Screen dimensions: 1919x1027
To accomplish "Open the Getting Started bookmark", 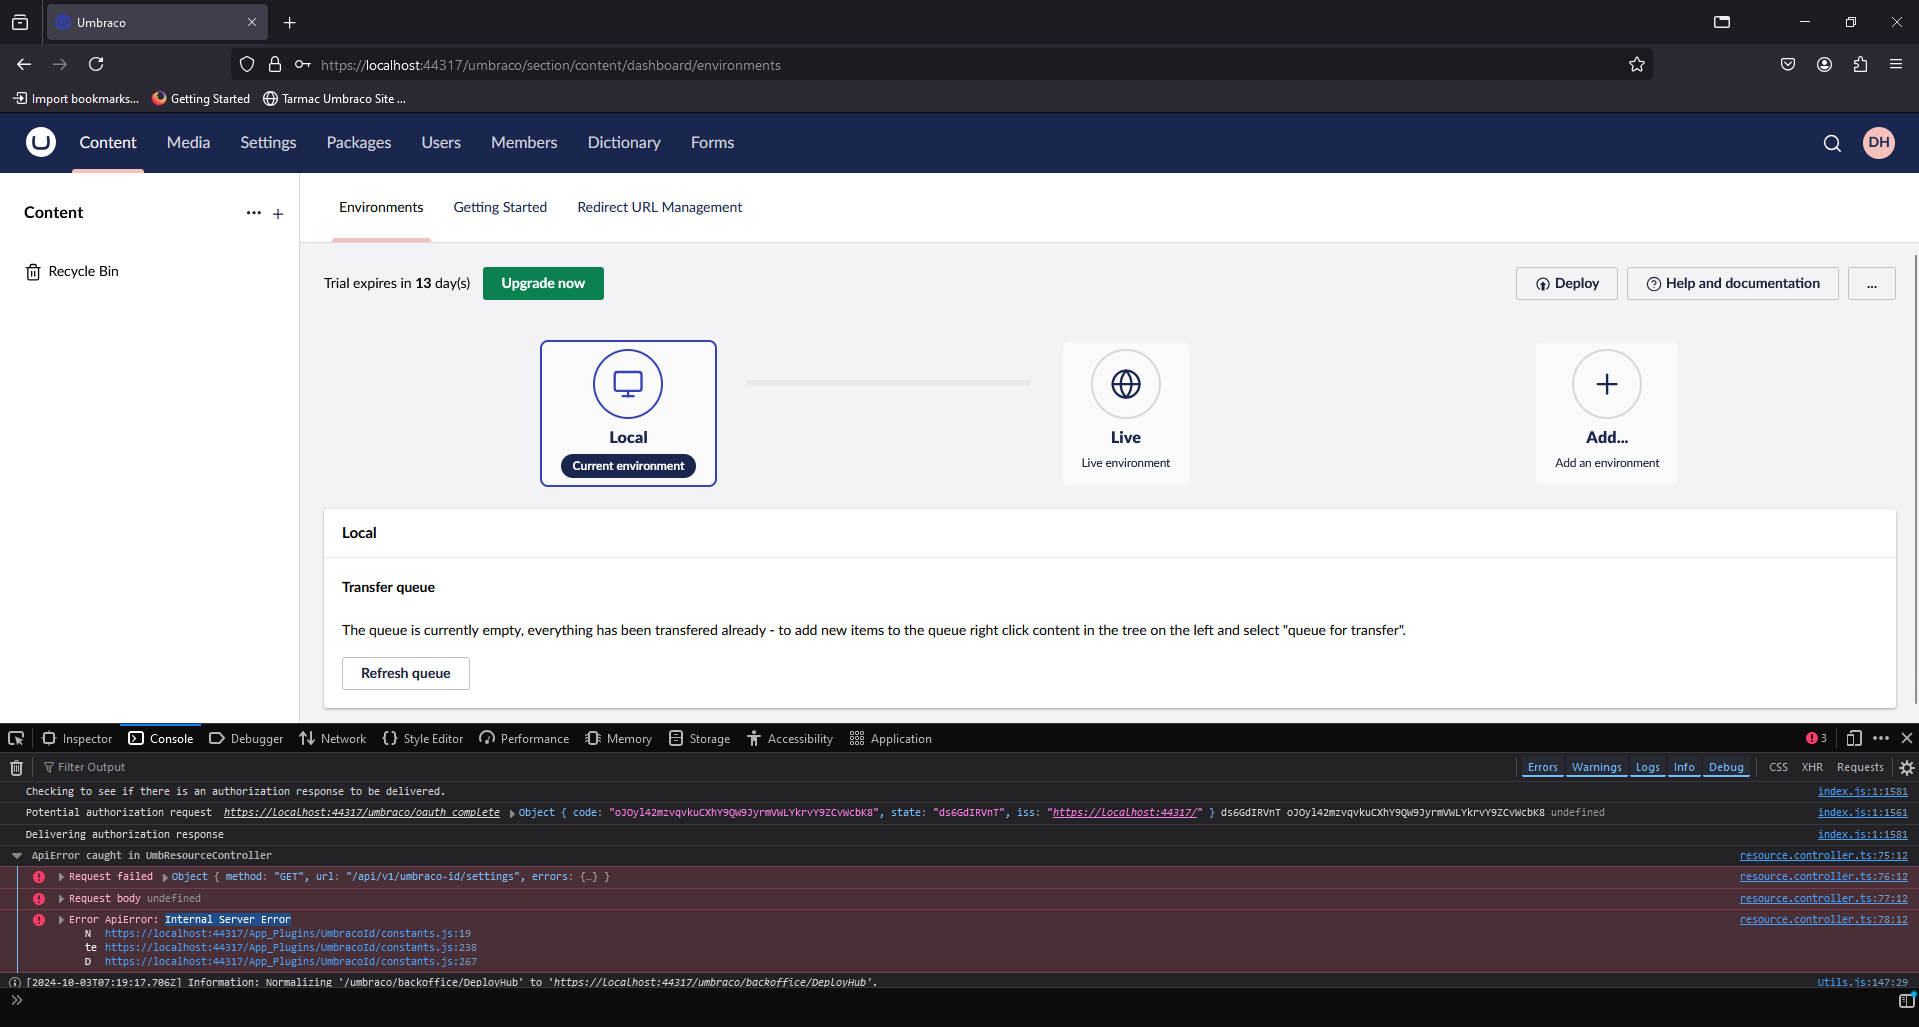I will pyautogui.click(x=201, y=99).
